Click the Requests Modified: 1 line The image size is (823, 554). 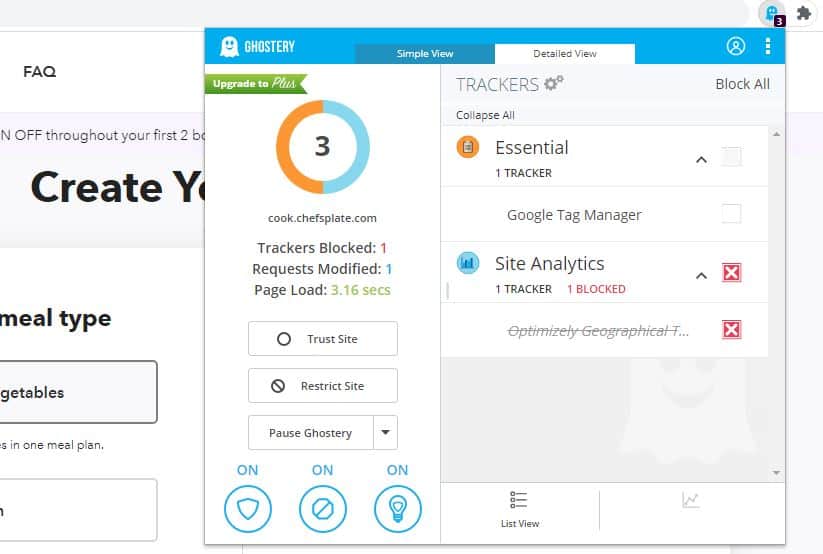click(322, 269)
